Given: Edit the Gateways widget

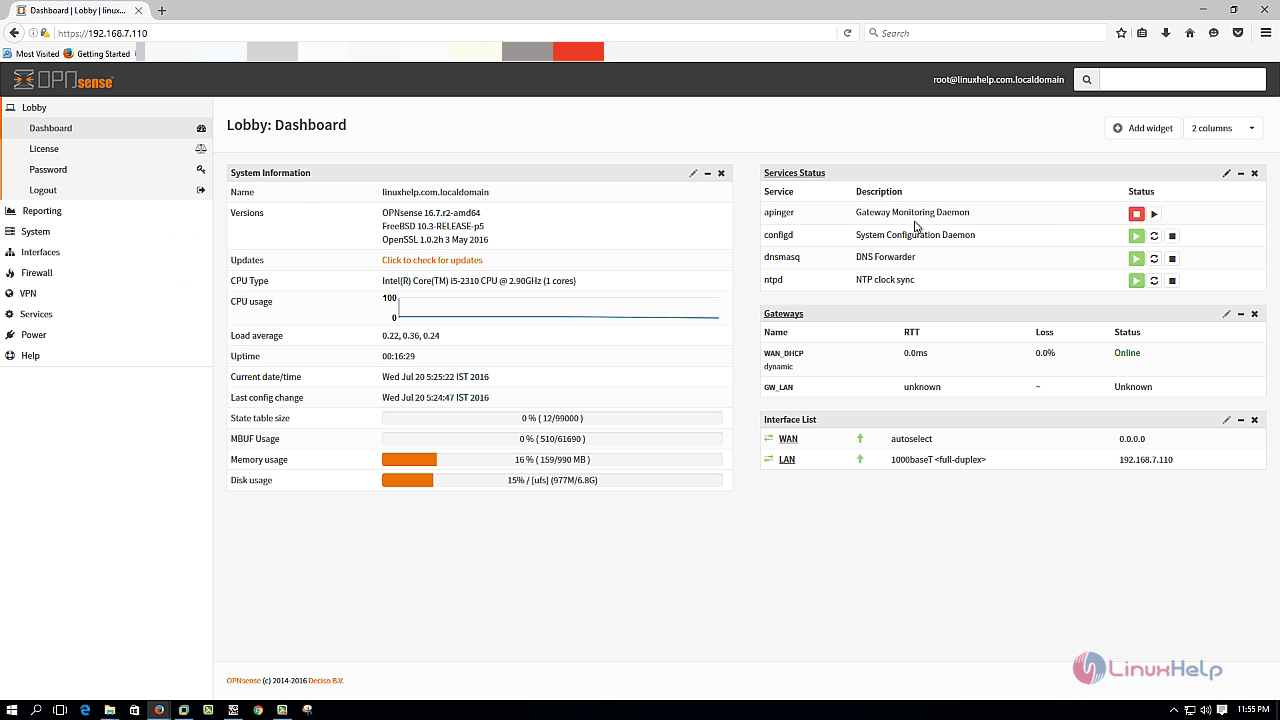Looking at the screenshot, I should tap(1226, 314).
